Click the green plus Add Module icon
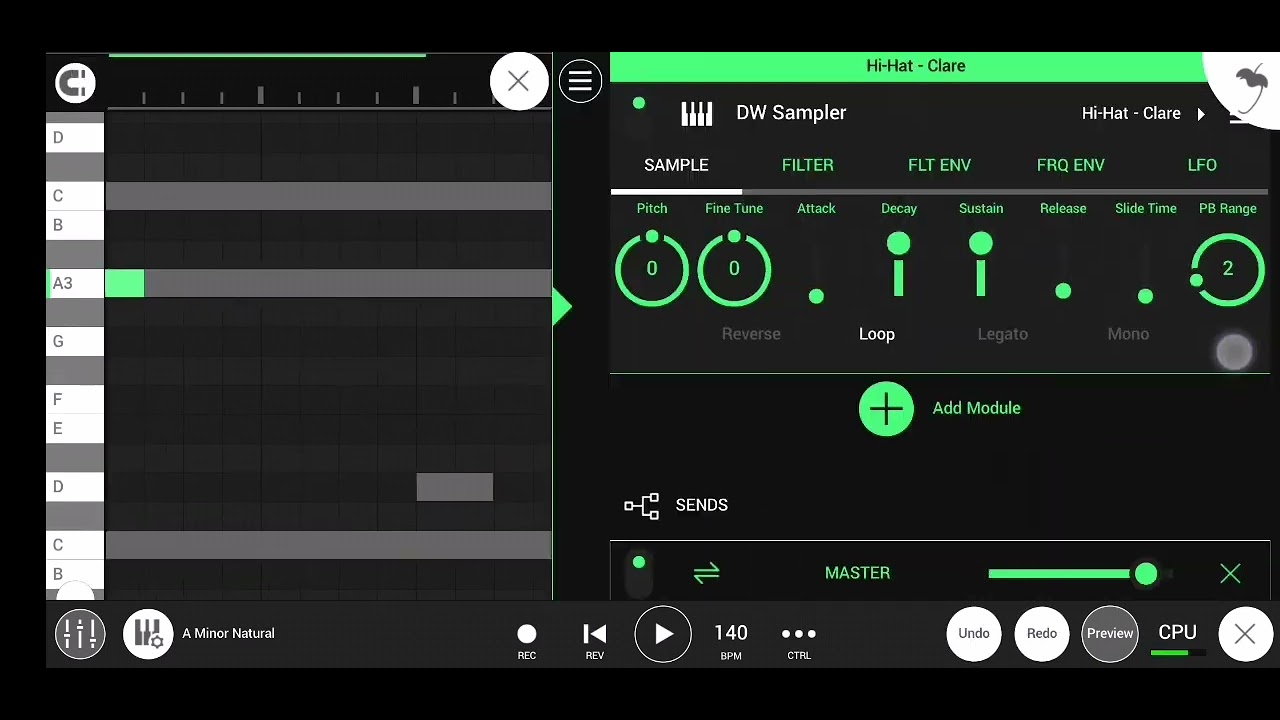The width and height of the screenshot is (1280, 720). point(886,408)
